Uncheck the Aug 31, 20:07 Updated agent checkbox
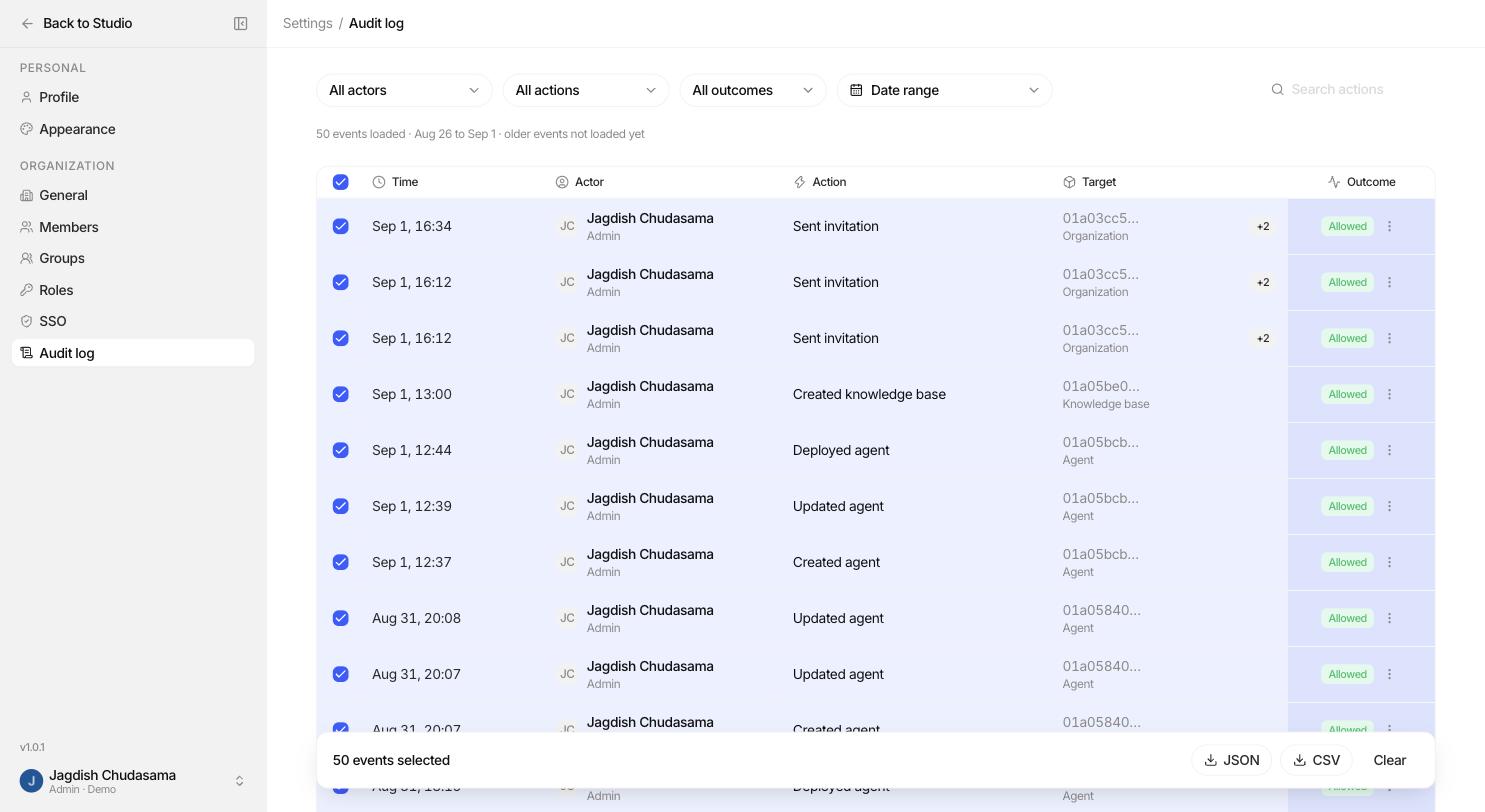This screenshot has height=812, width=1485. pyautogui.click(x=341, y=674)
